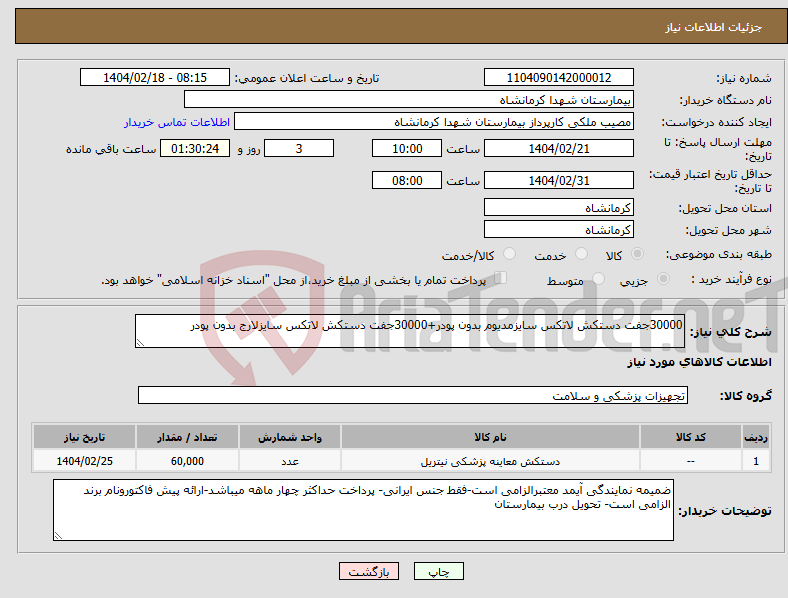Toggle the اسناد خزانه اسلامی payment checkbox
Screen dimensions: 788x598
tap(500, 278)
